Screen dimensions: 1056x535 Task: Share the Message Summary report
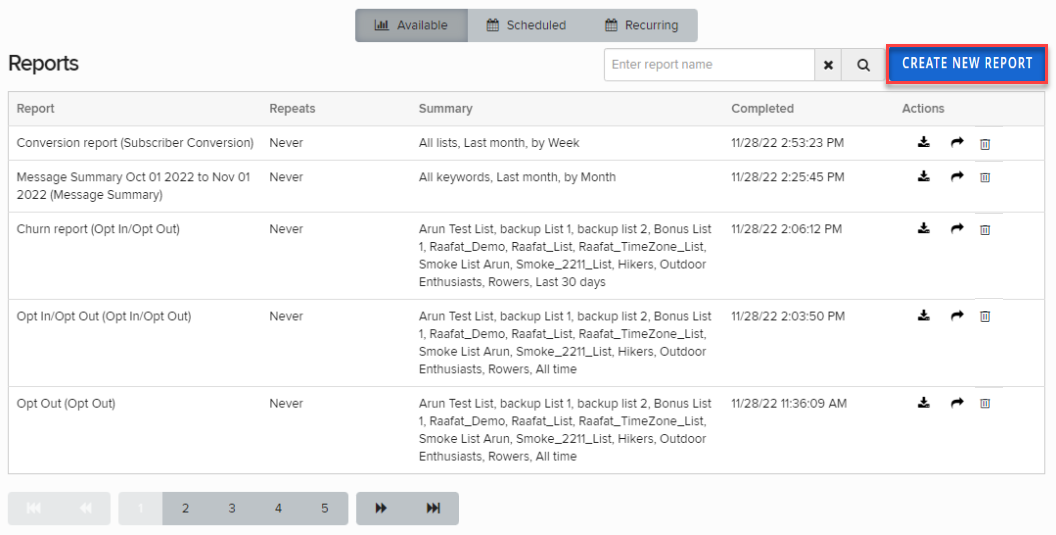[957, 177]
